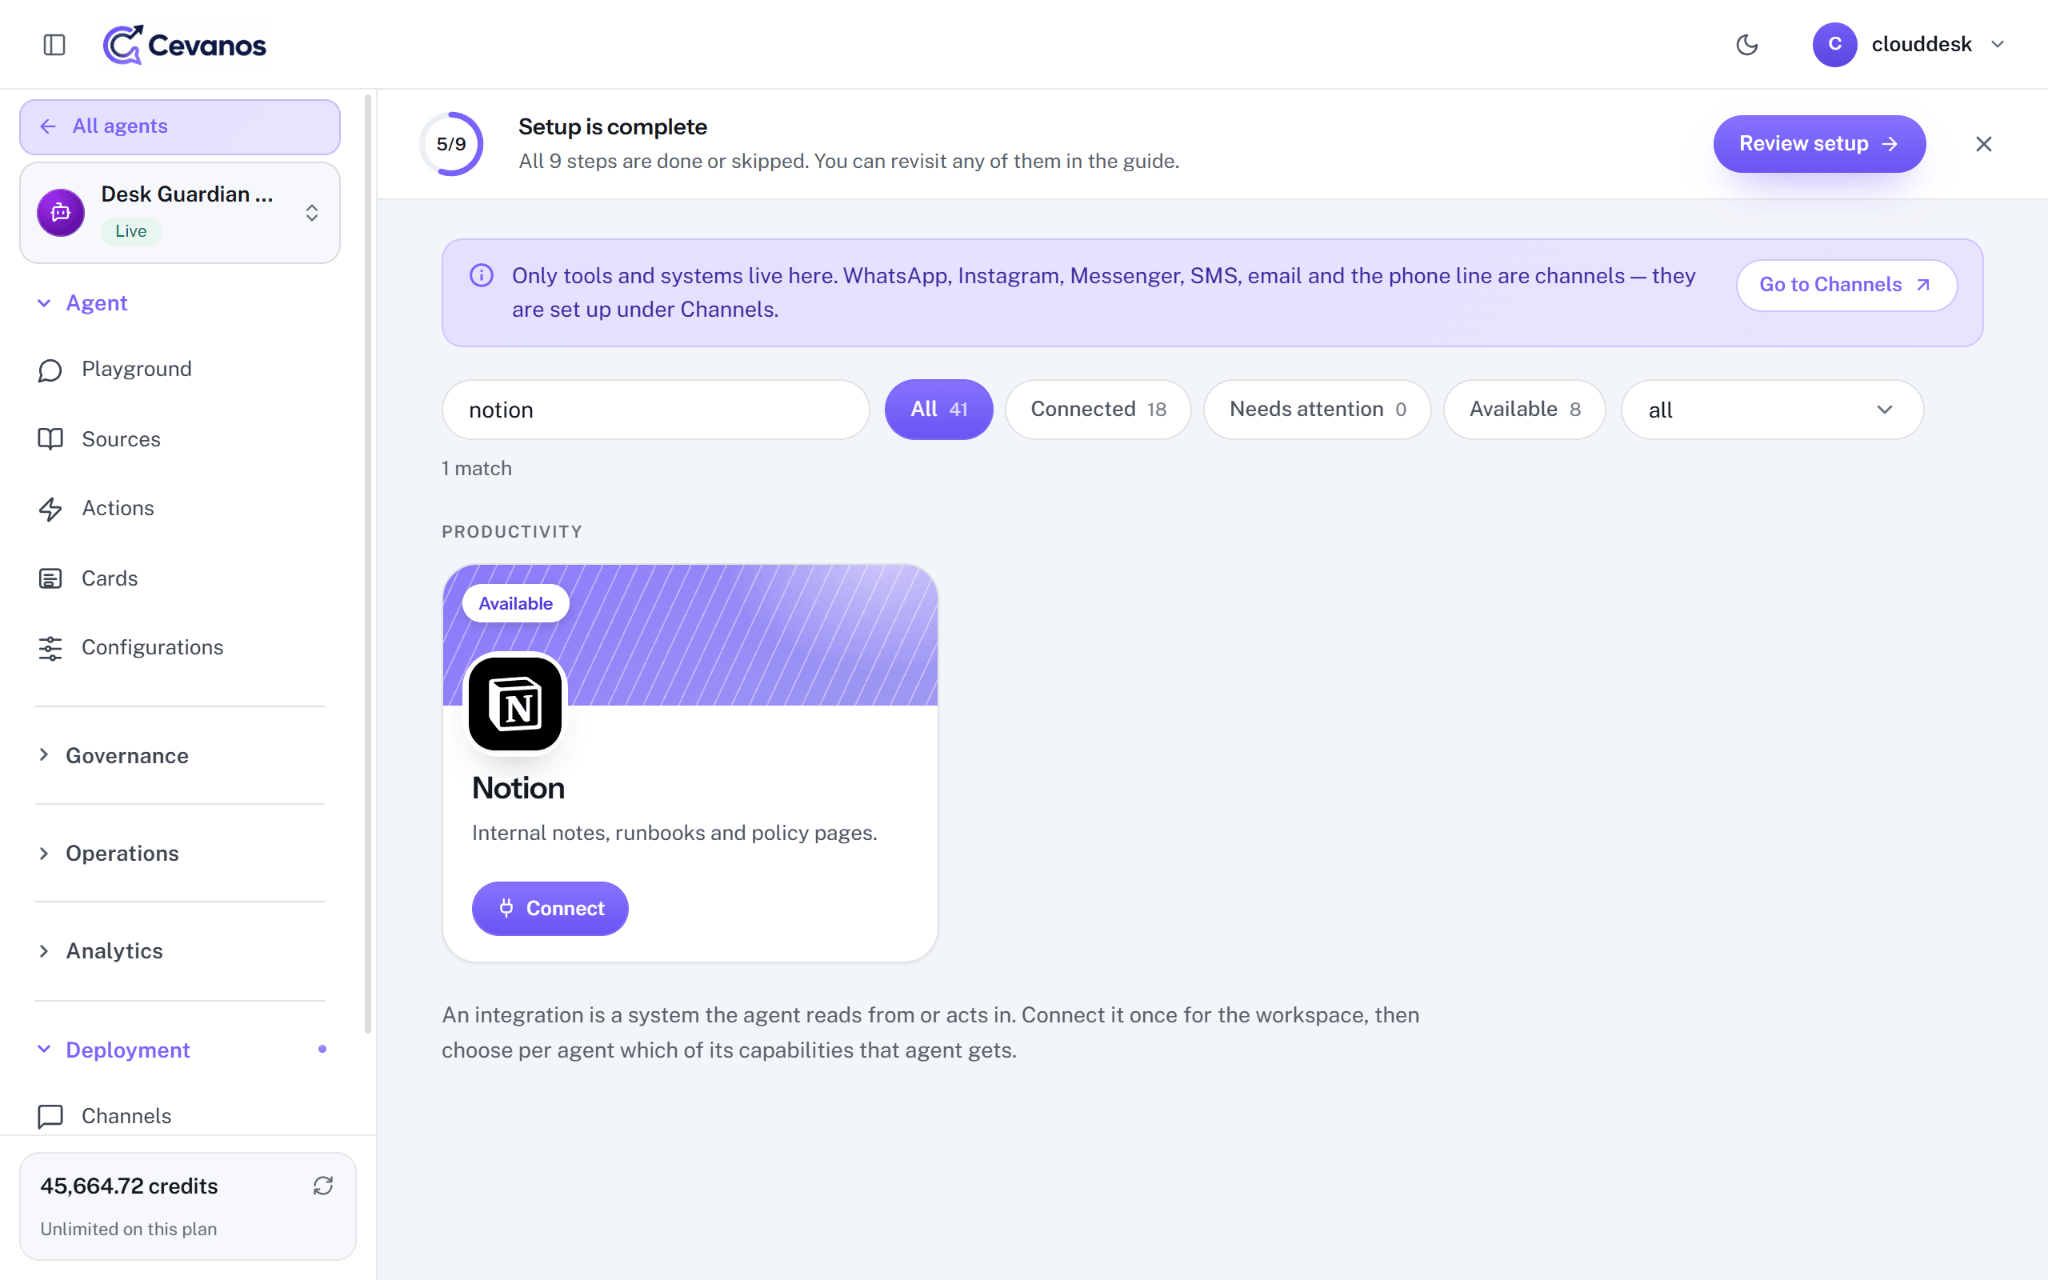Click the 45,664.72 credits text
The width and height of the screenshot is (2048, 1280).
(x=129, y=1186)
